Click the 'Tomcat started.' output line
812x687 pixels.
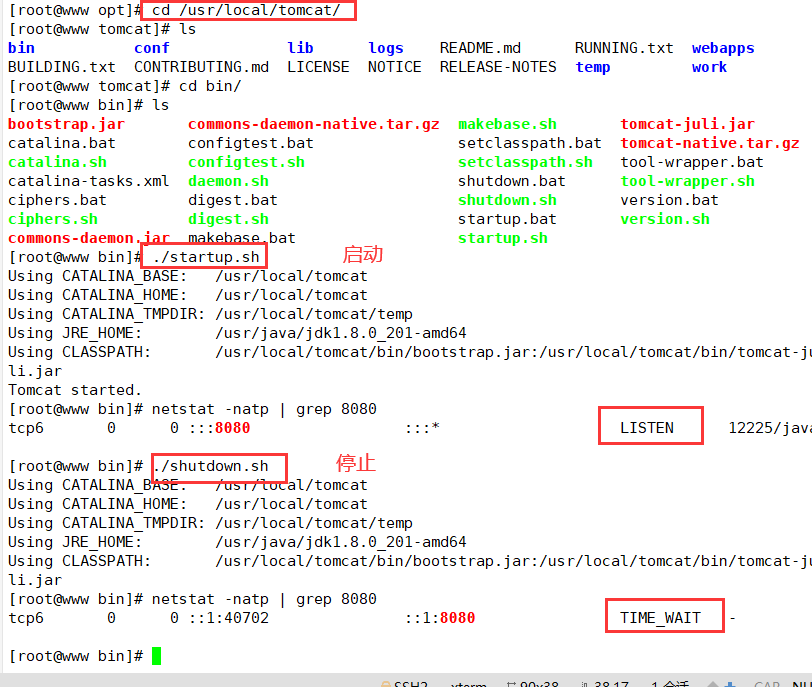(x=75, y=390)
